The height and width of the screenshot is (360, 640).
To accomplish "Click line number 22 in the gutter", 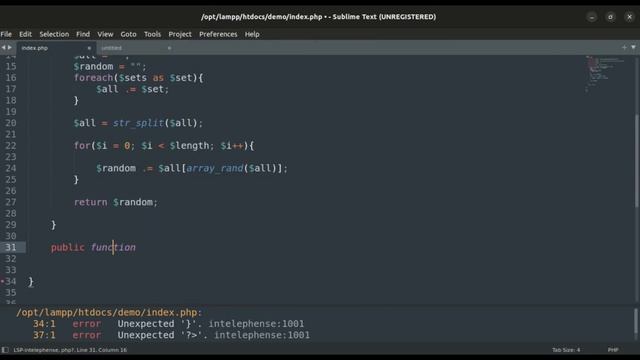I will pos(11,146).
